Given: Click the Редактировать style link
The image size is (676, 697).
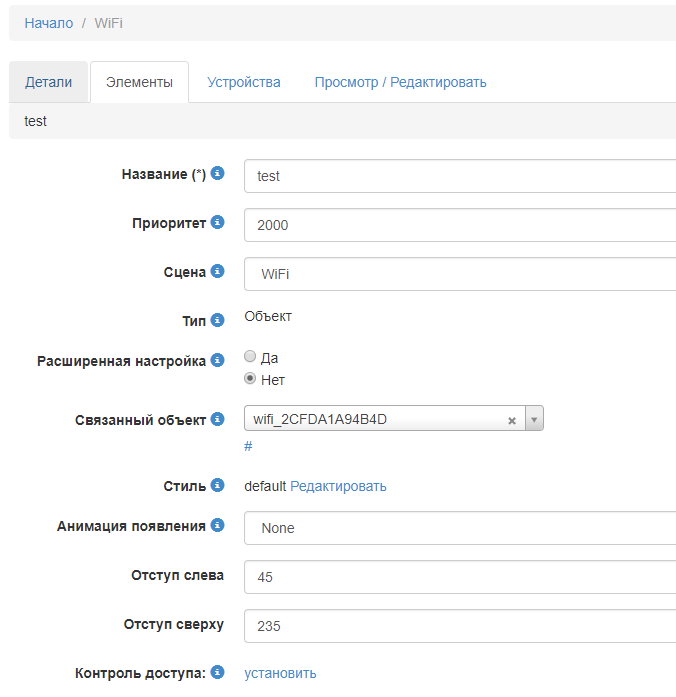Looking at the screenshot, I should click(338, 487).
